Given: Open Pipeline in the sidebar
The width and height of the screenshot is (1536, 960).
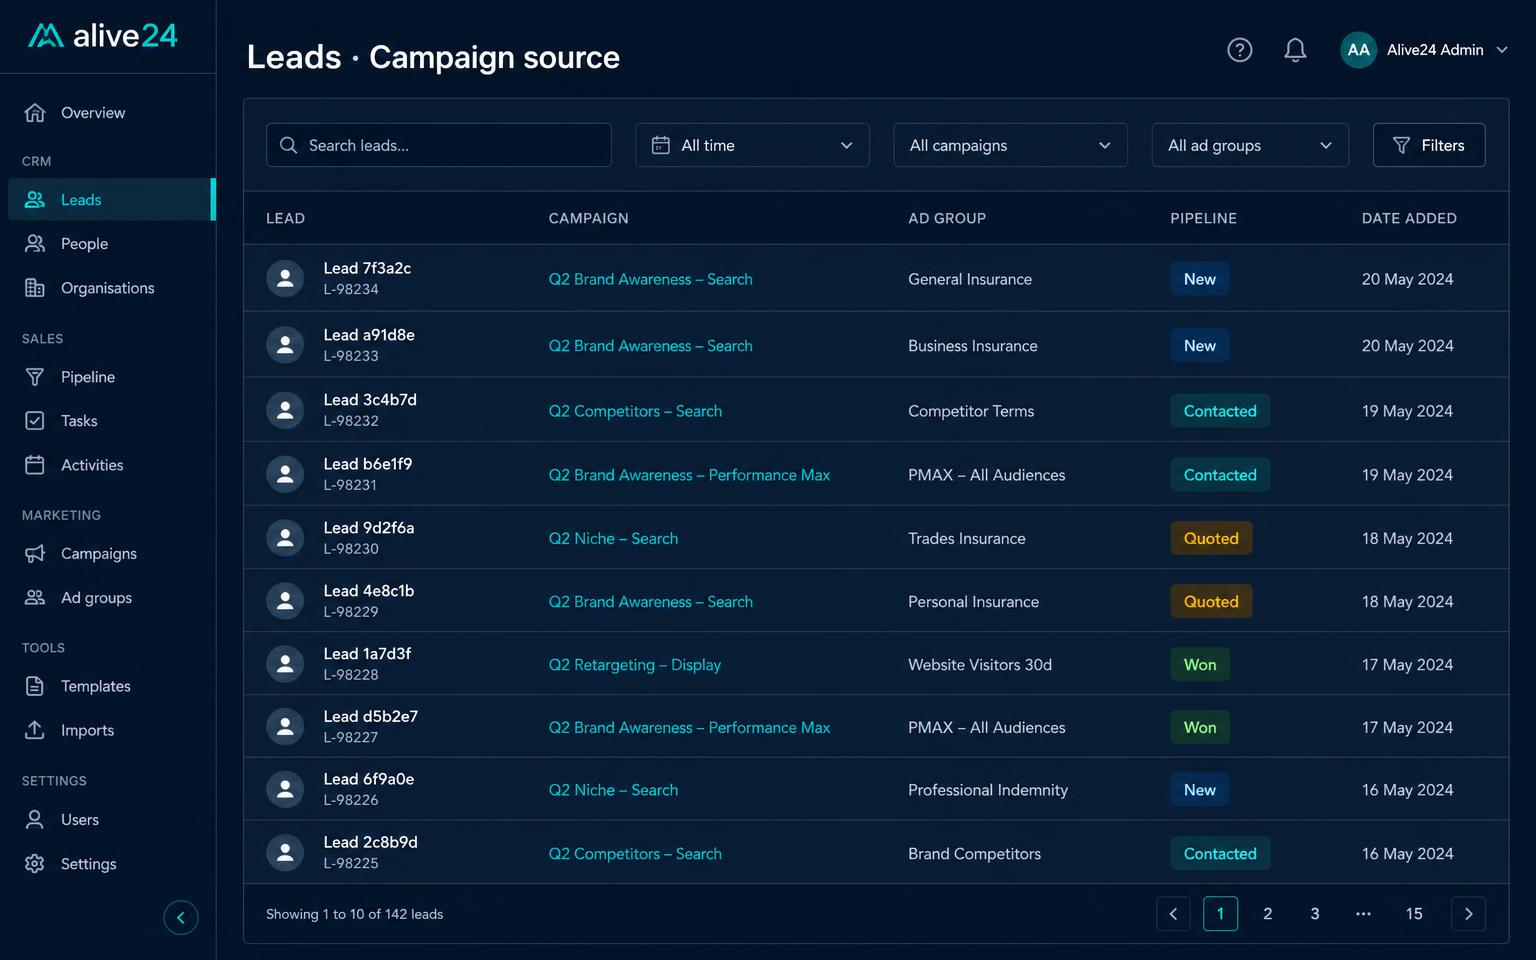Looking at the screenshot, I should click(x=108, y=377).
